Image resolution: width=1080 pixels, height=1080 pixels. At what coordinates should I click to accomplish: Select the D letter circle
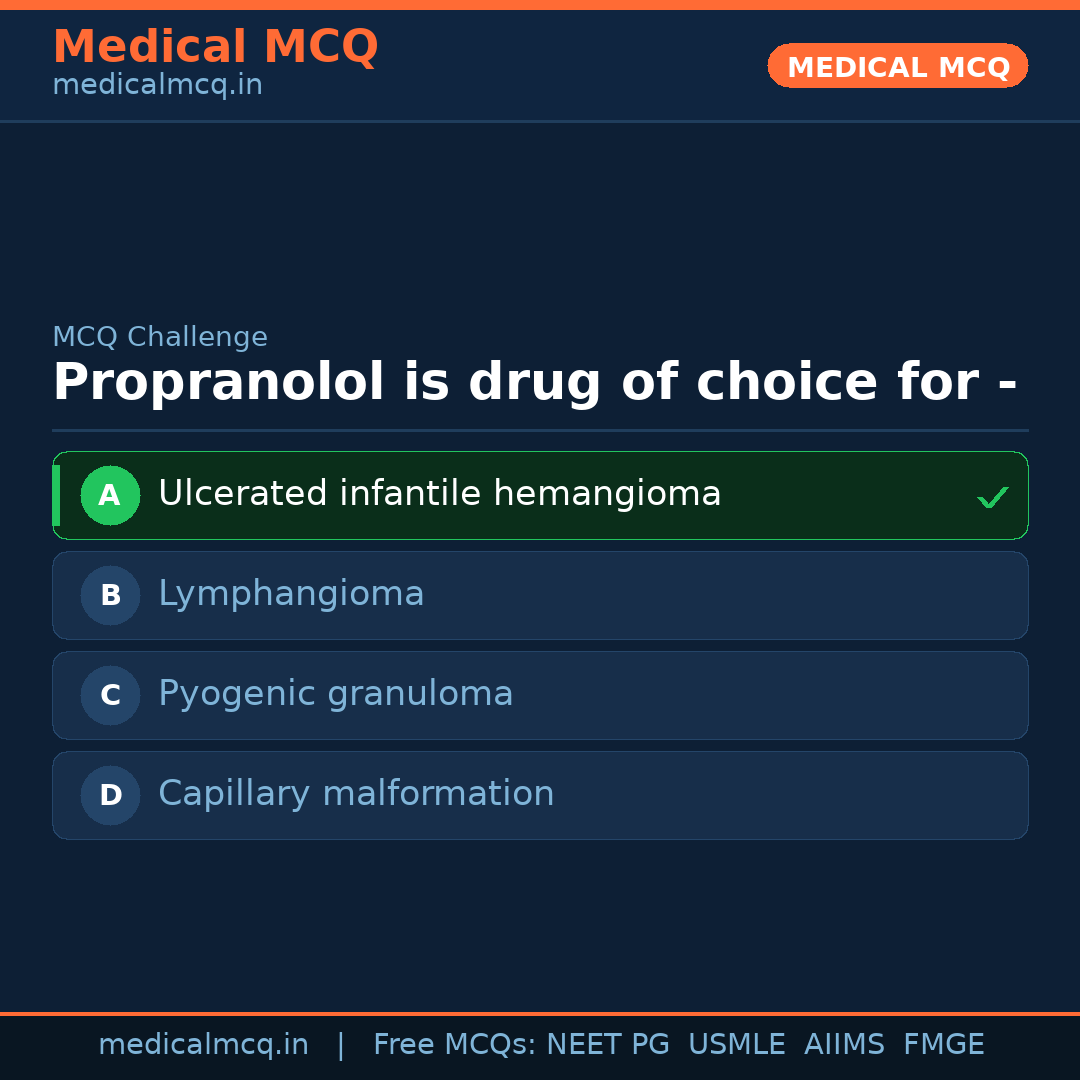click(x=110, y=796)
